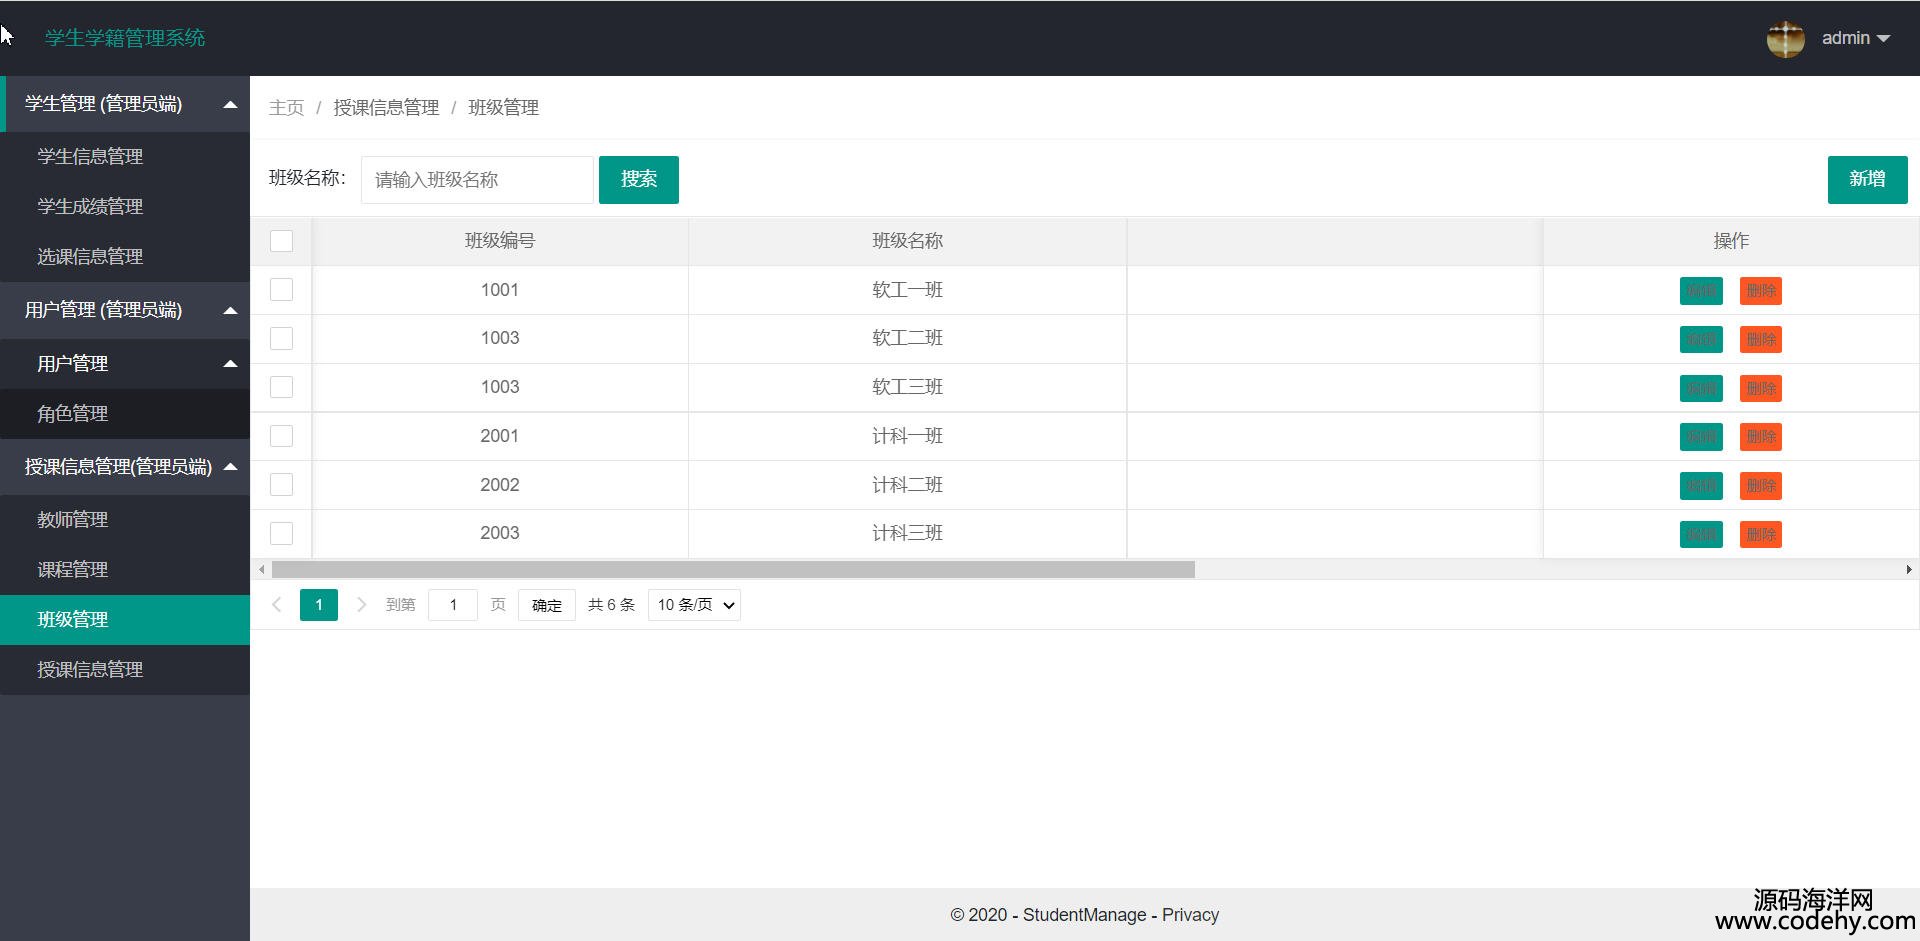Delete the 软工二班 row
1920x941 pixels.
(x=1761, y=340)
